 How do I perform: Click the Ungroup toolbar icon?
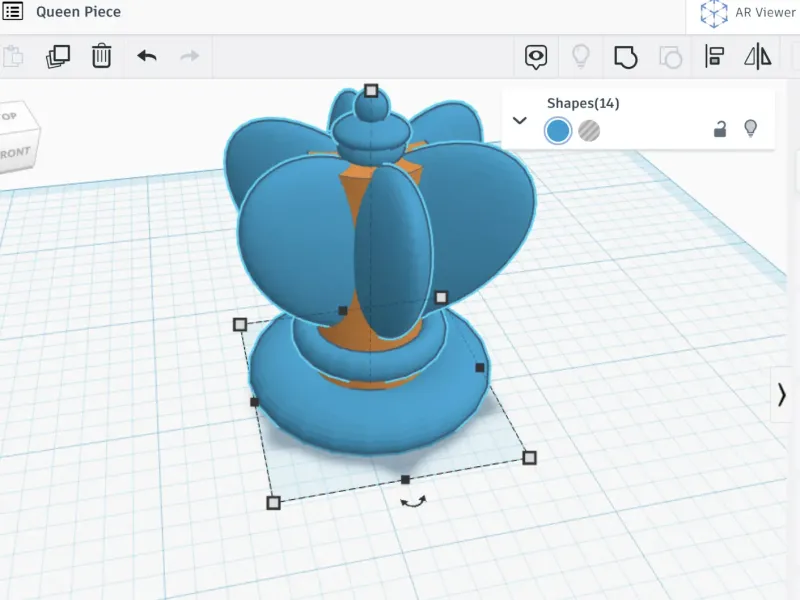click(x=670, y=57)
